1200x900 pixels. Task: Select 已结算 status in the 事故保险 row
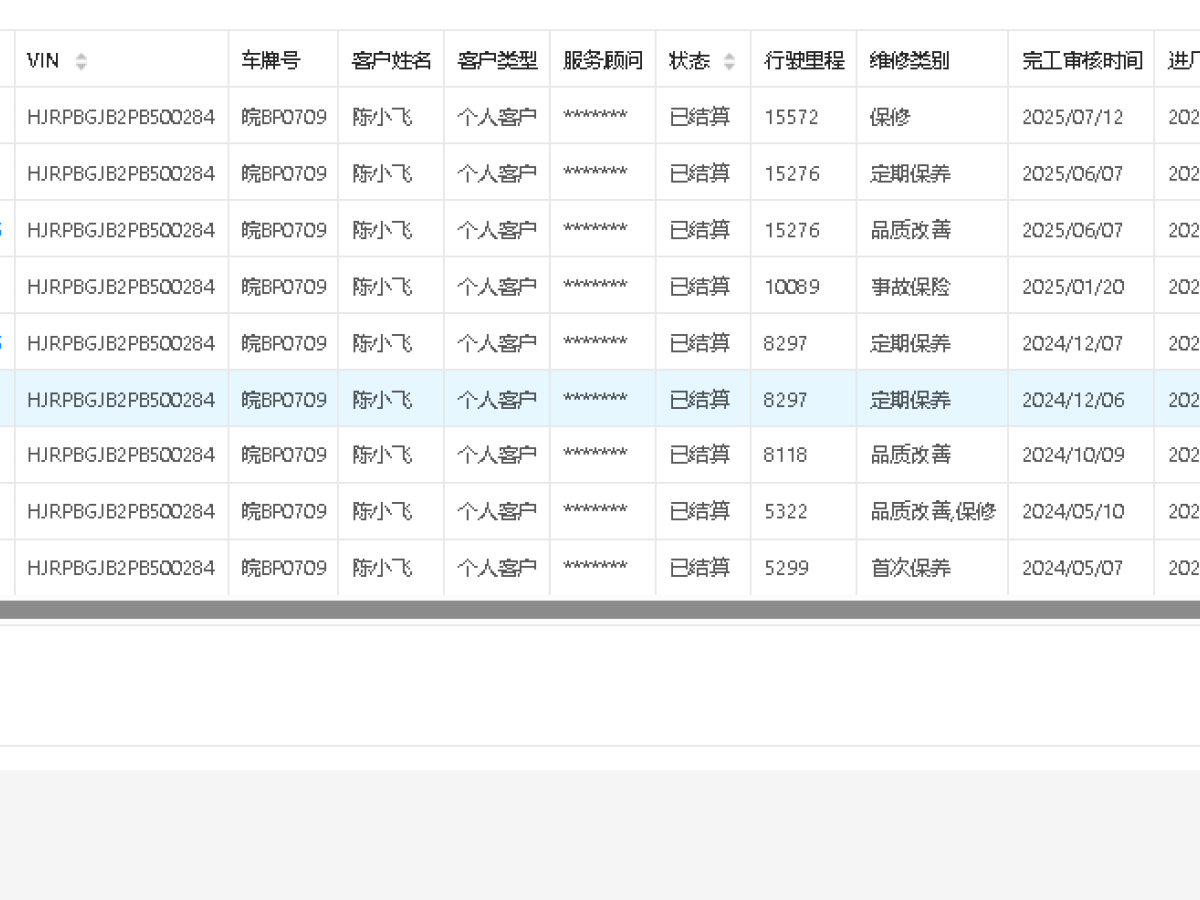tap(700, 287)
